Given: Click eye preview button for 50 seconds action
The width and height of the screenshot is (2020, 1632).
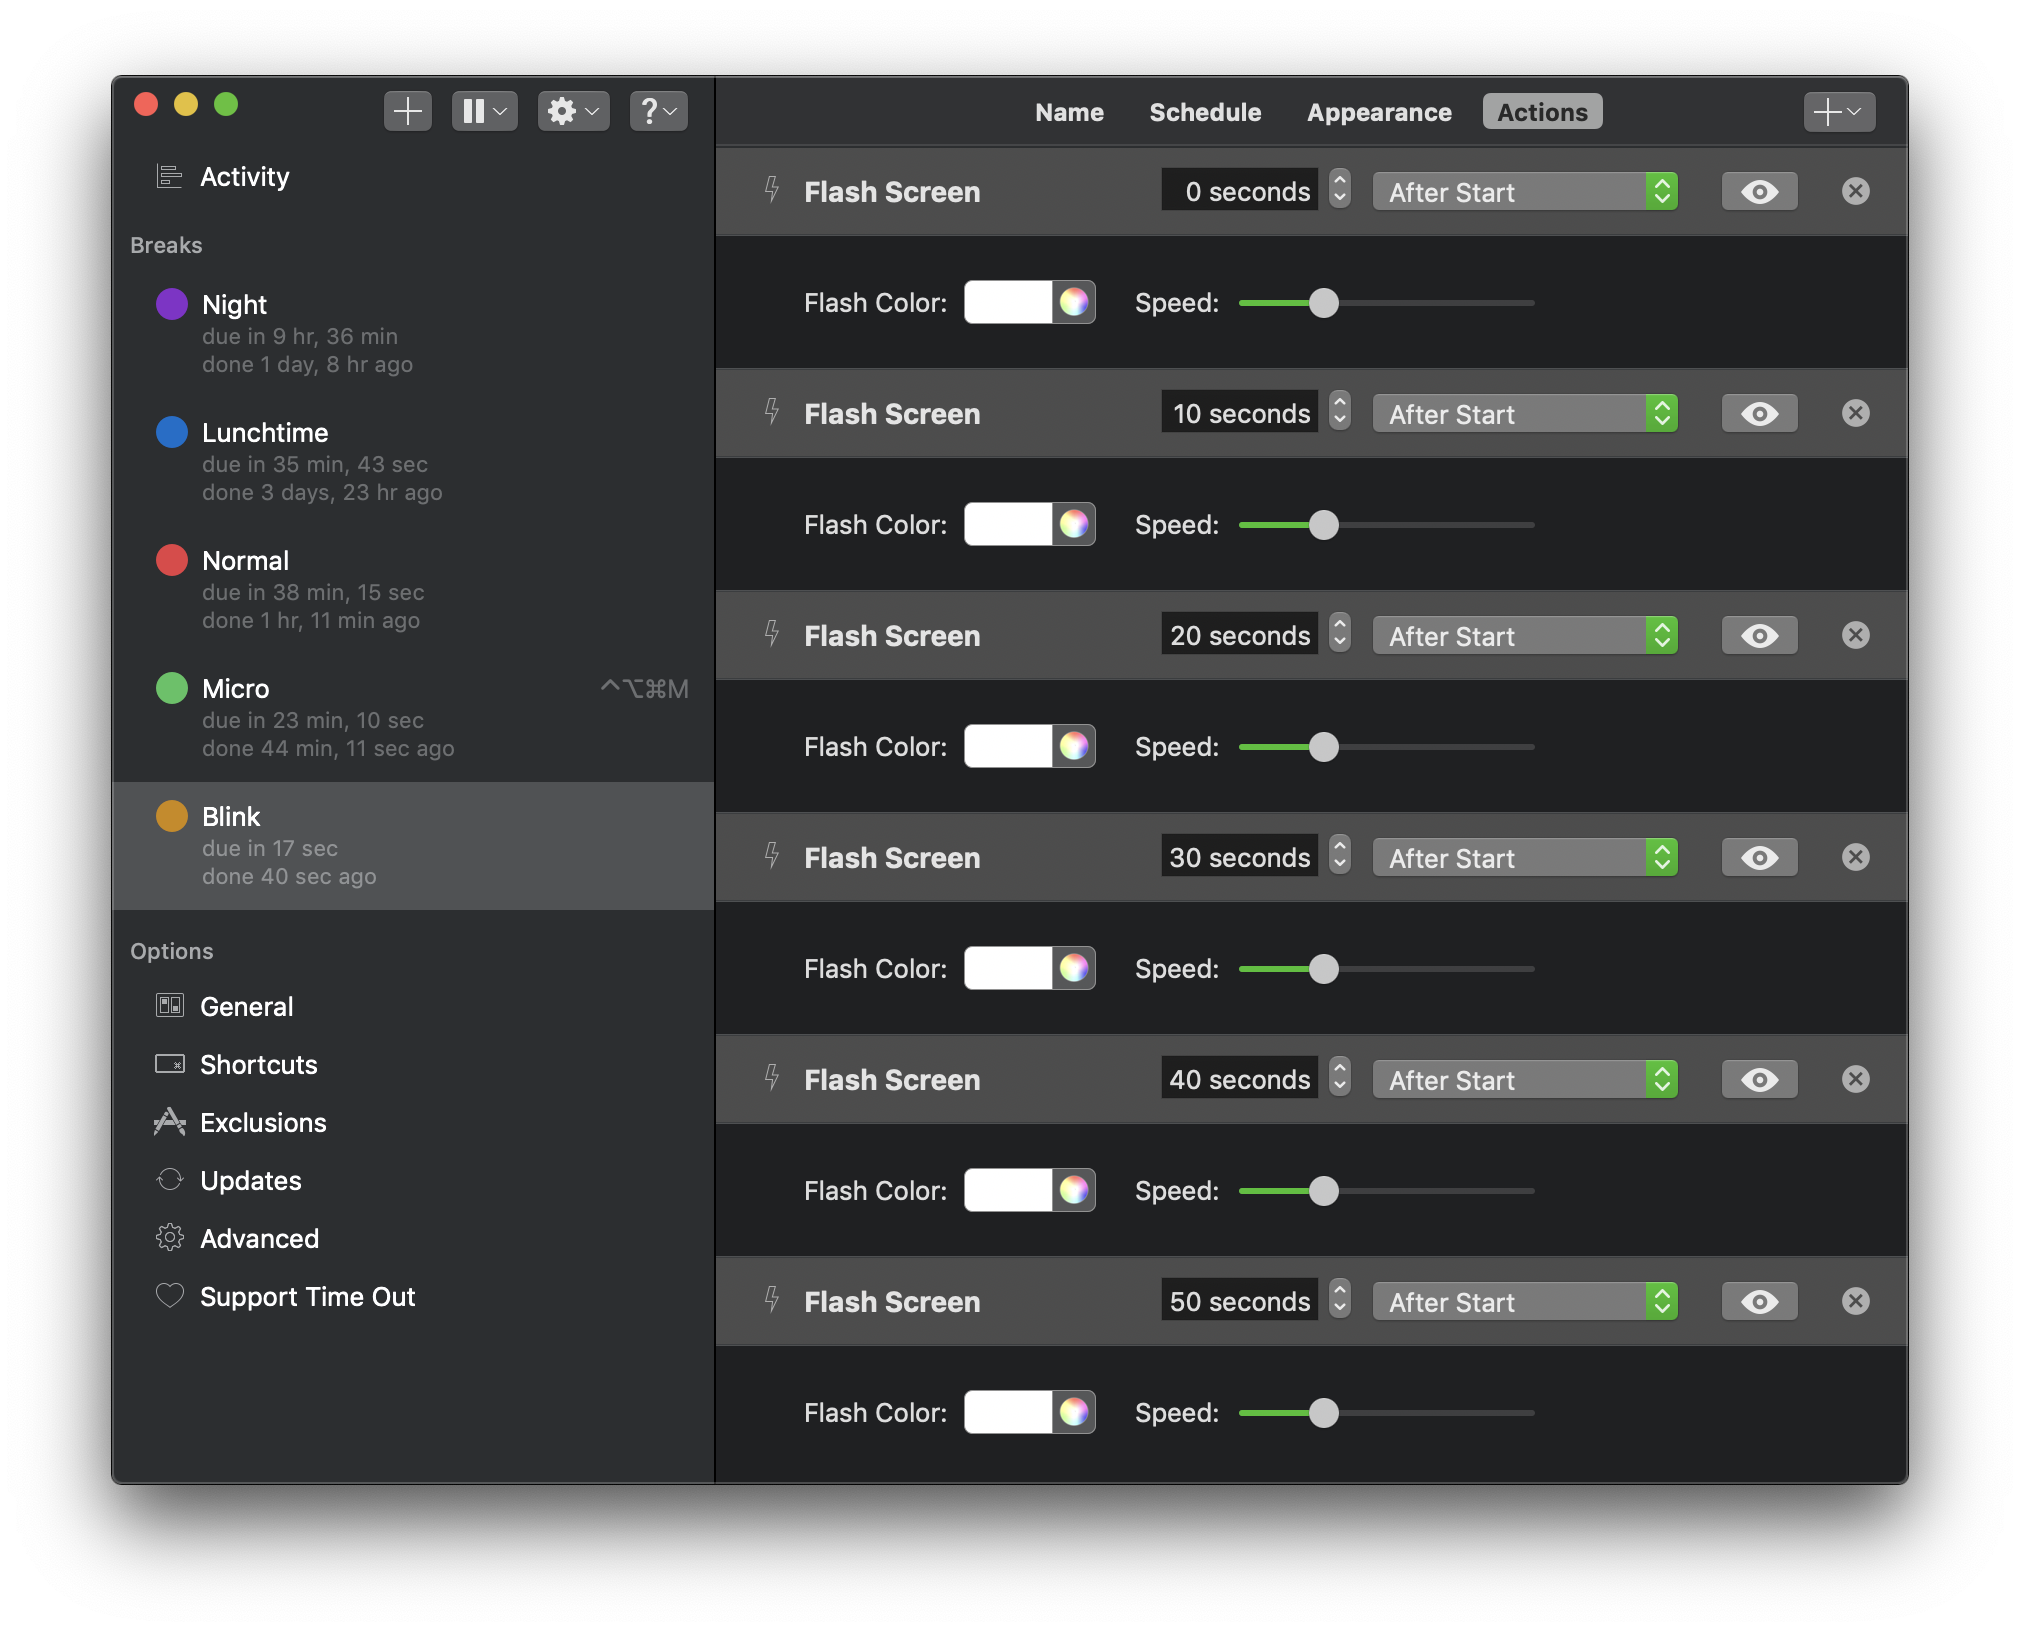Looking at the screenshot, I should (1759, 1302).
